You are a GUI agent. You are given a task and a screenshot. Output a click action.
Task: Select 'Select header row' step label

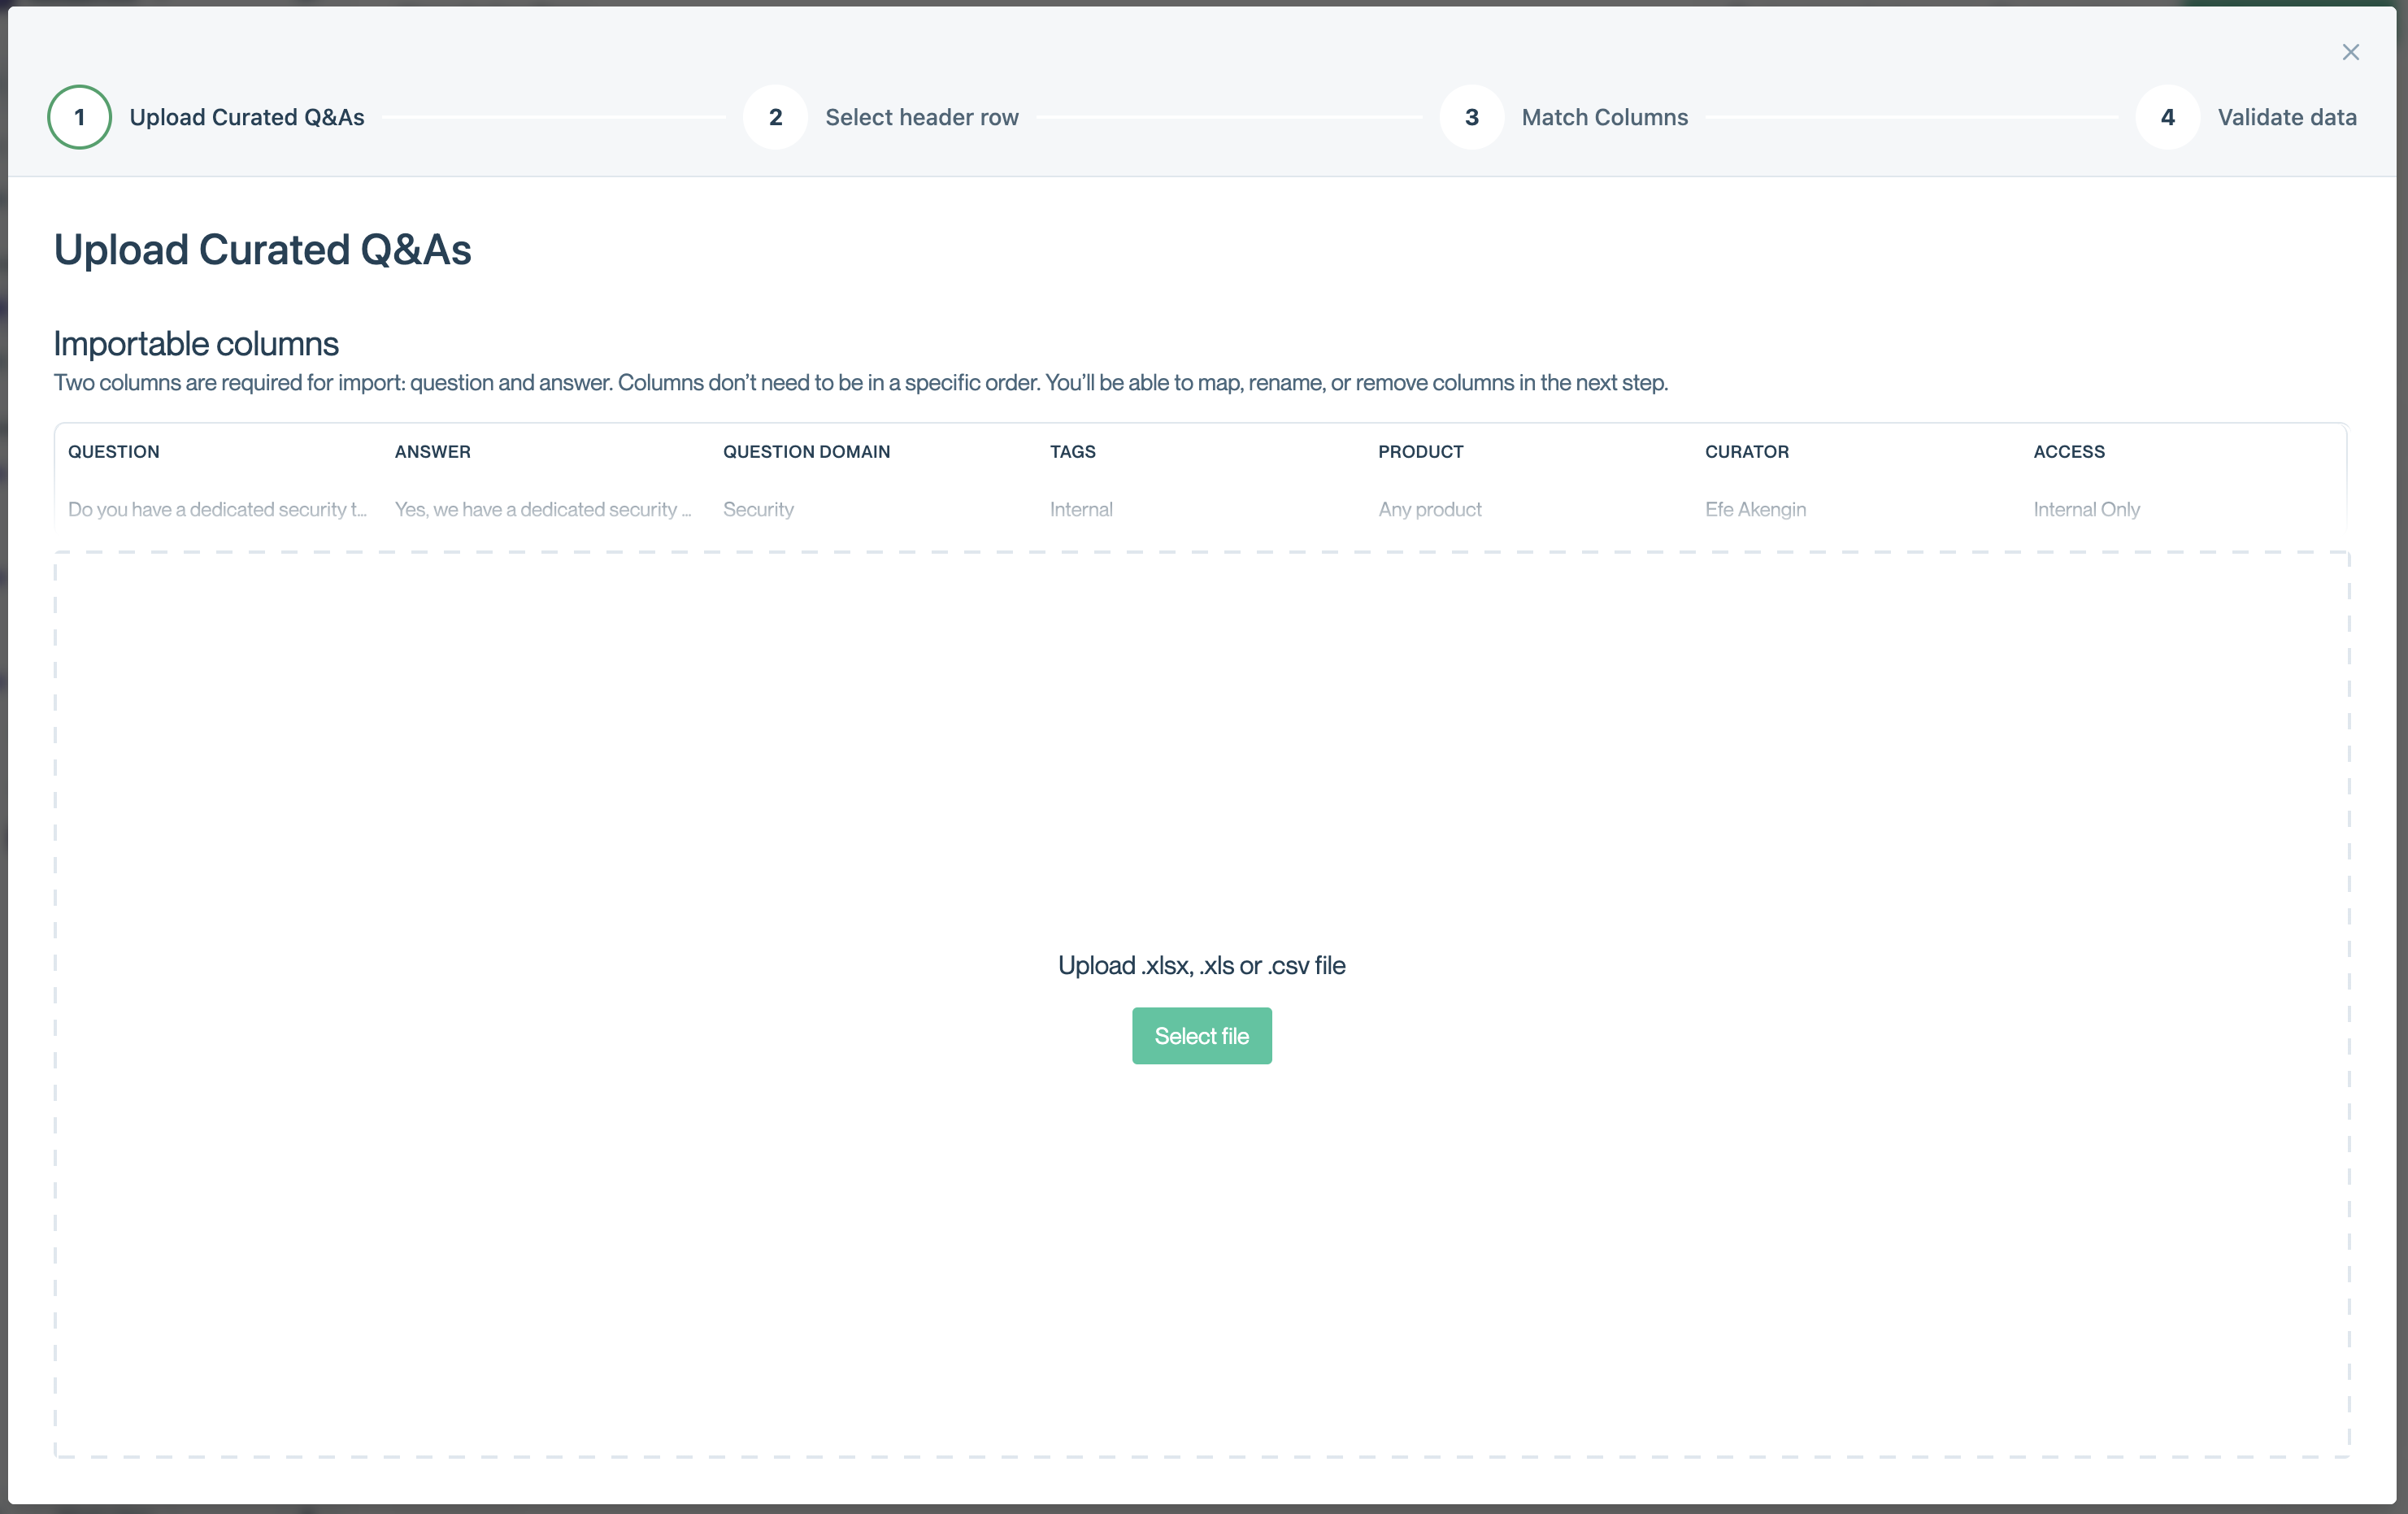click(921, 117)
